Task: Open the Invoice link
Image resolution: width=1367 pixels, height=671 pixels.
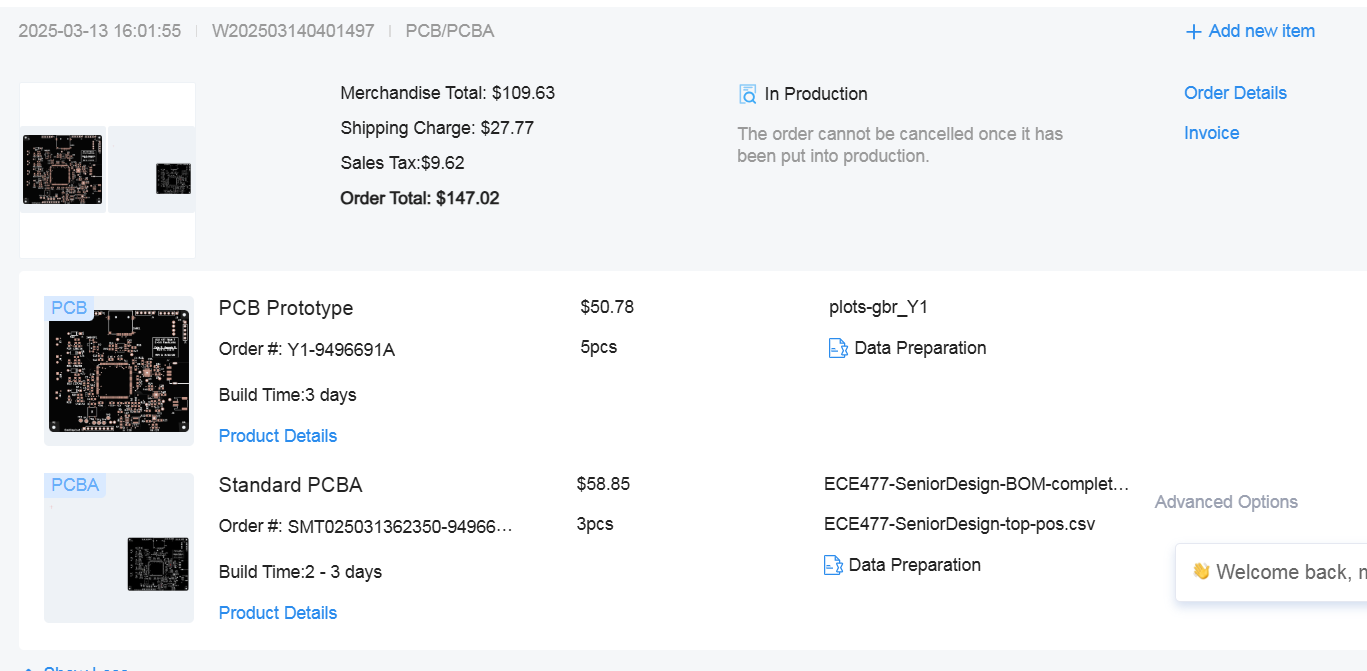Action: [x=1211, y=133]
